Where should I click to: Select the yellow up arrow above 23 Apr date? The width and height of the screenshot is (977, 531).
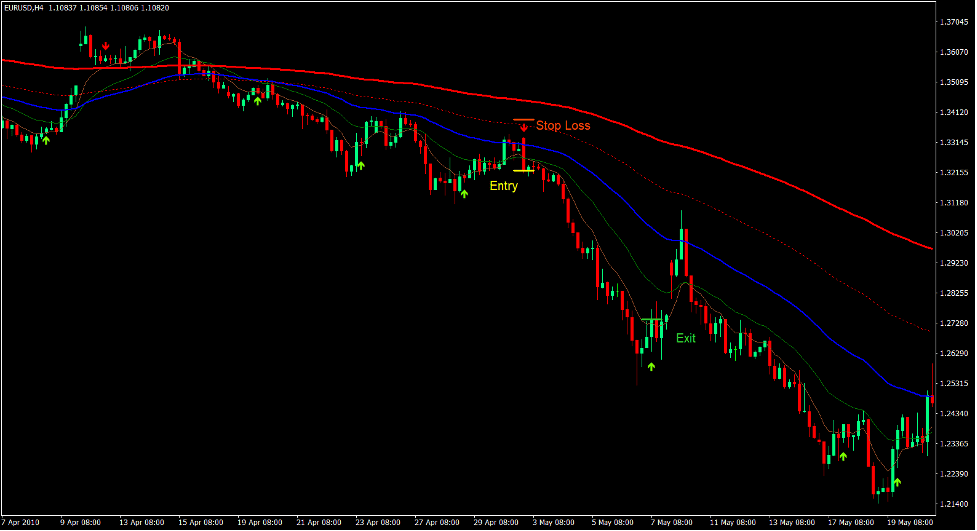tap(361, 162)
